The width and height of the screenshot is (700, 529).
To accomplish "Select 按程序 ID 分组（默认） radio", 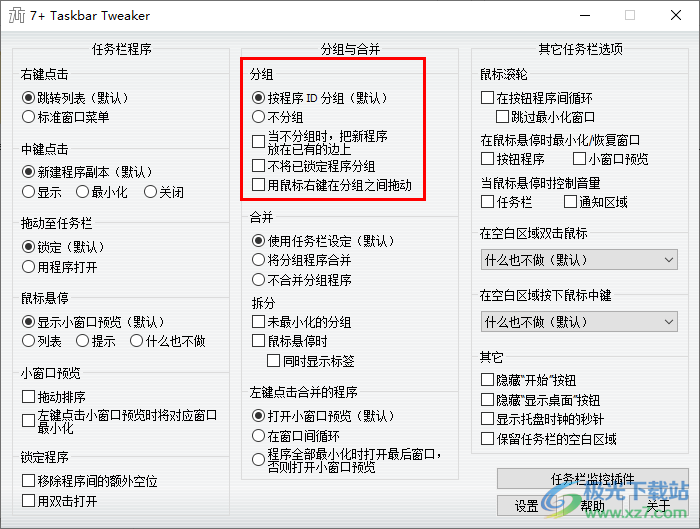I will click(258, 97).
